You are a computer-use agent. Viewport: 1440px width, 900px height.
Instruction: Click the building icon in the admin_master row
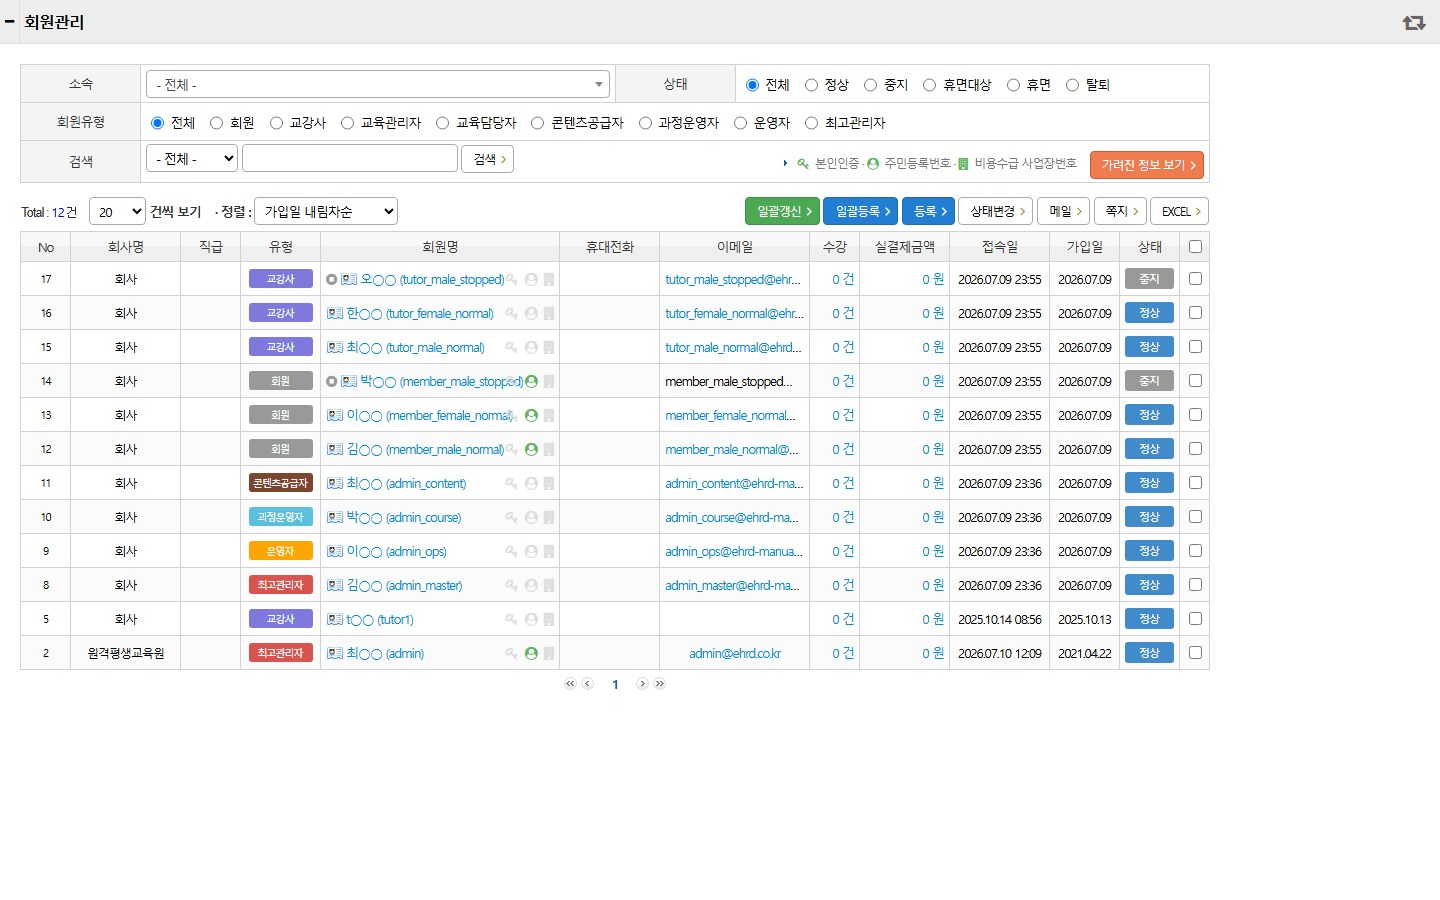click(548, 586)
